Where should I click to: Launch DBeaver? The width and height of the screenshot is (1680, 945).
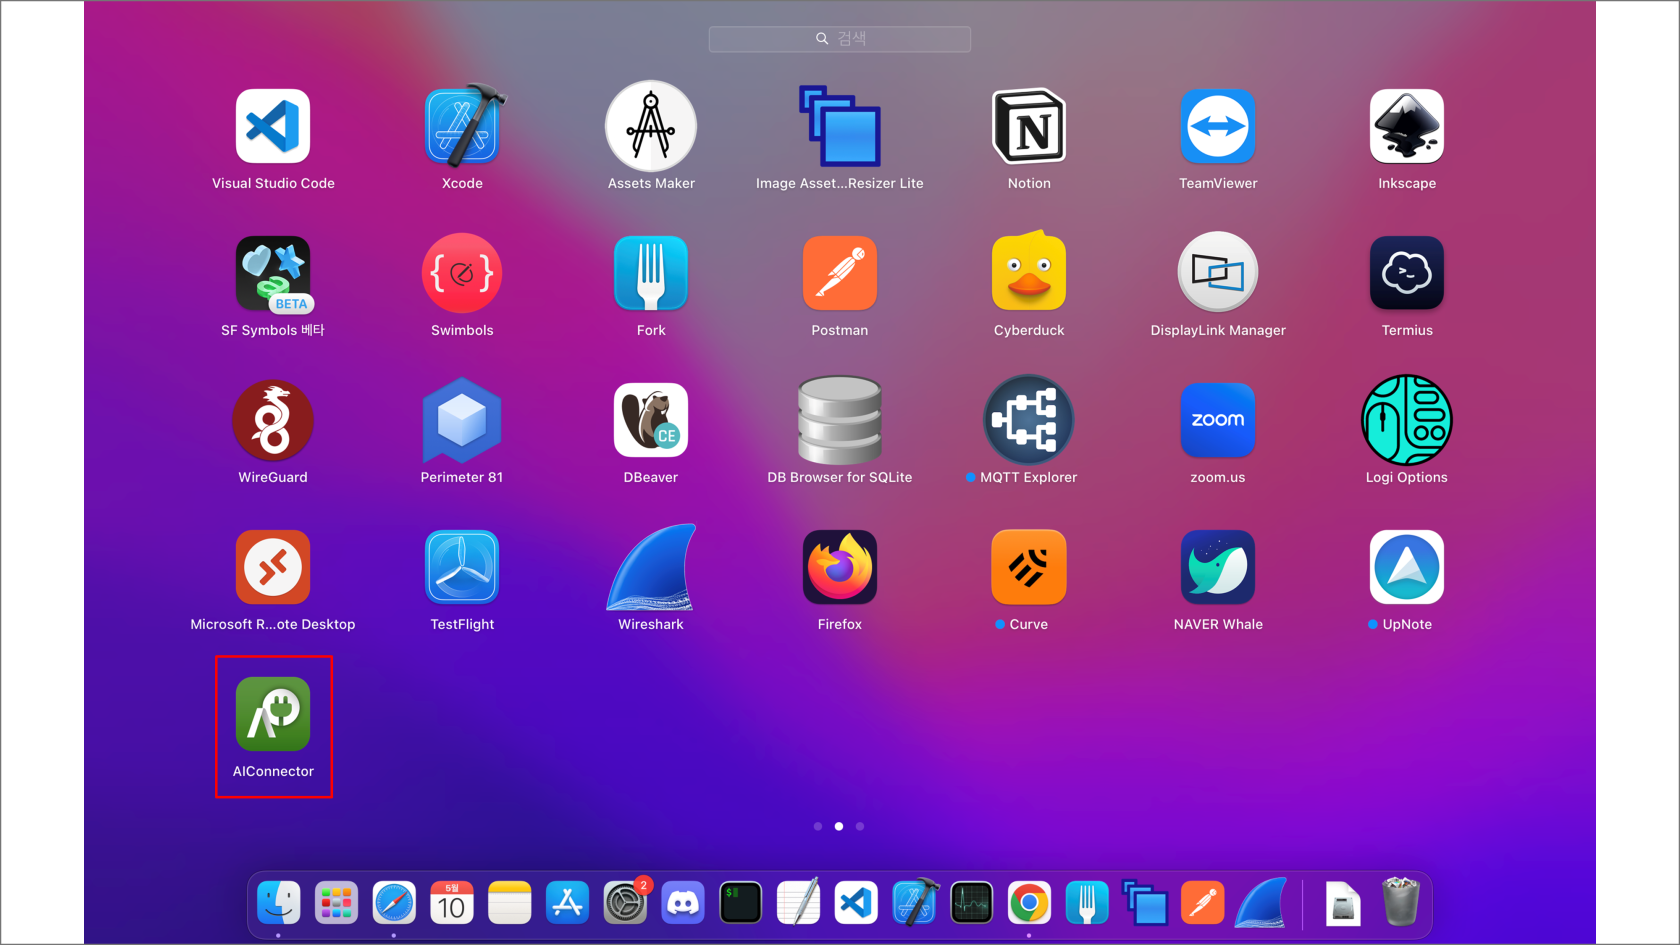coord(651,421)
